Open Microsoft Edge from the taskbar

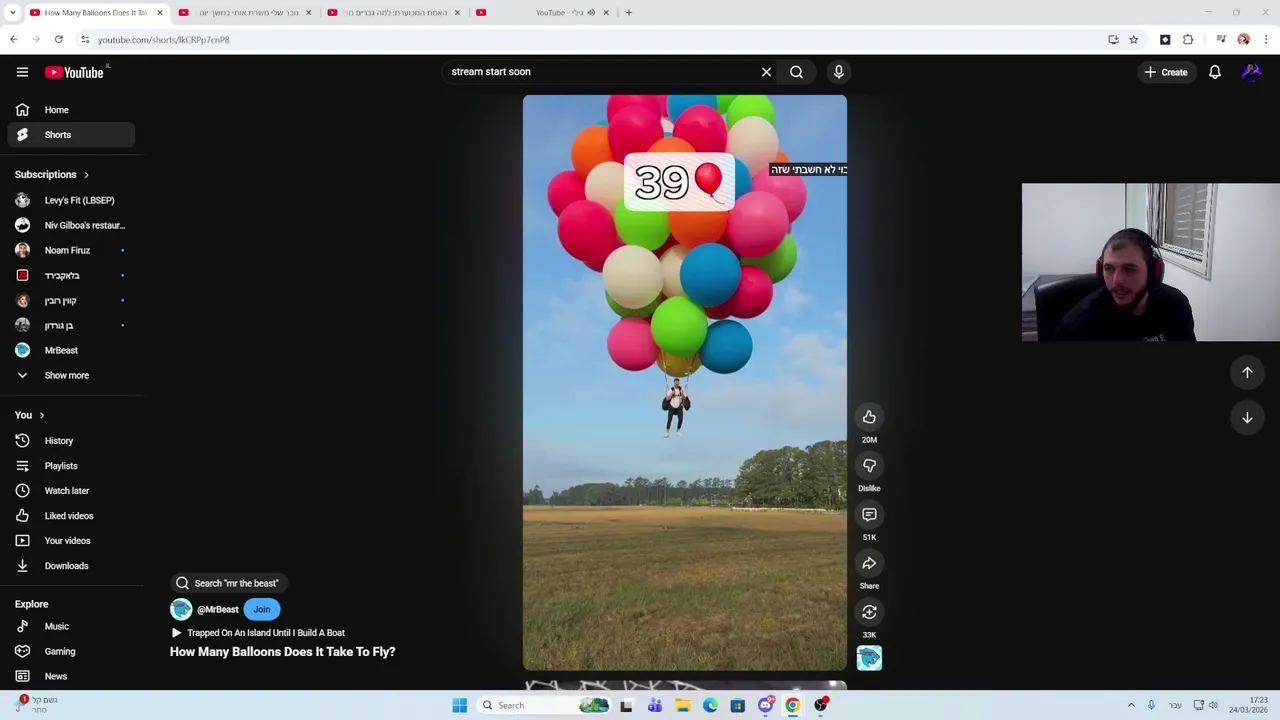[x=710, y=705]
